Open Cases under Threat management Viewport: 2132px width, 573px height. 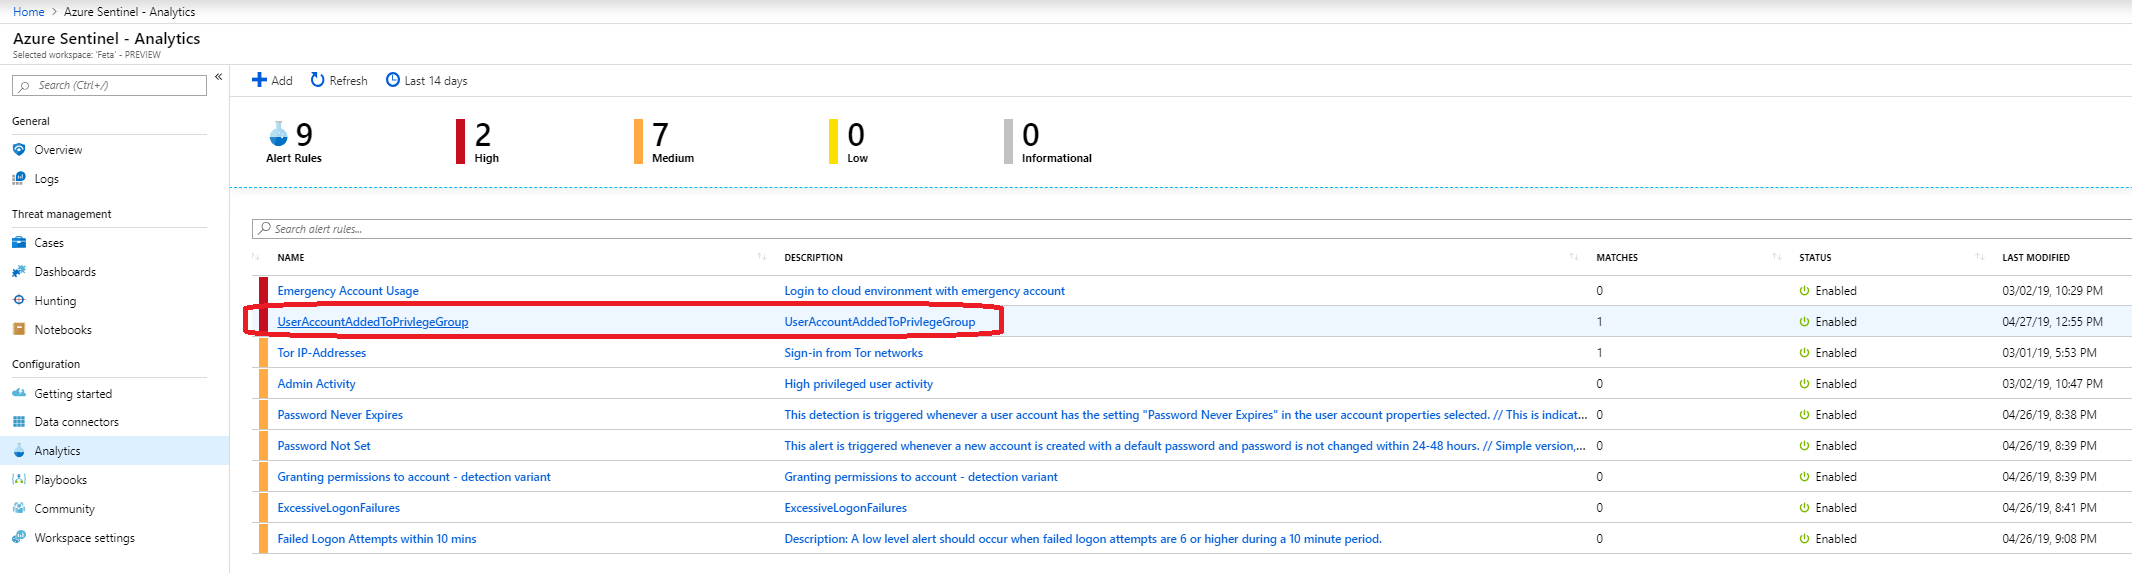point(48,243)
